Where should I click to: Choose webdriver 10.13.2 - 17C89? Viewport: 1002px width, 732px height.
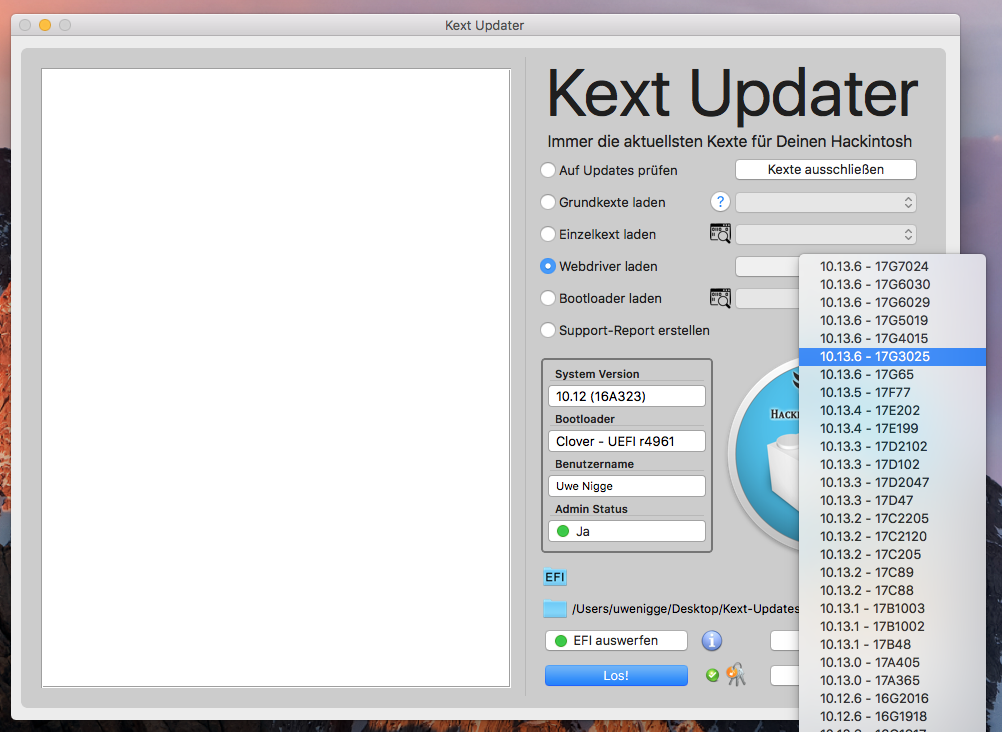click(892, 573)
